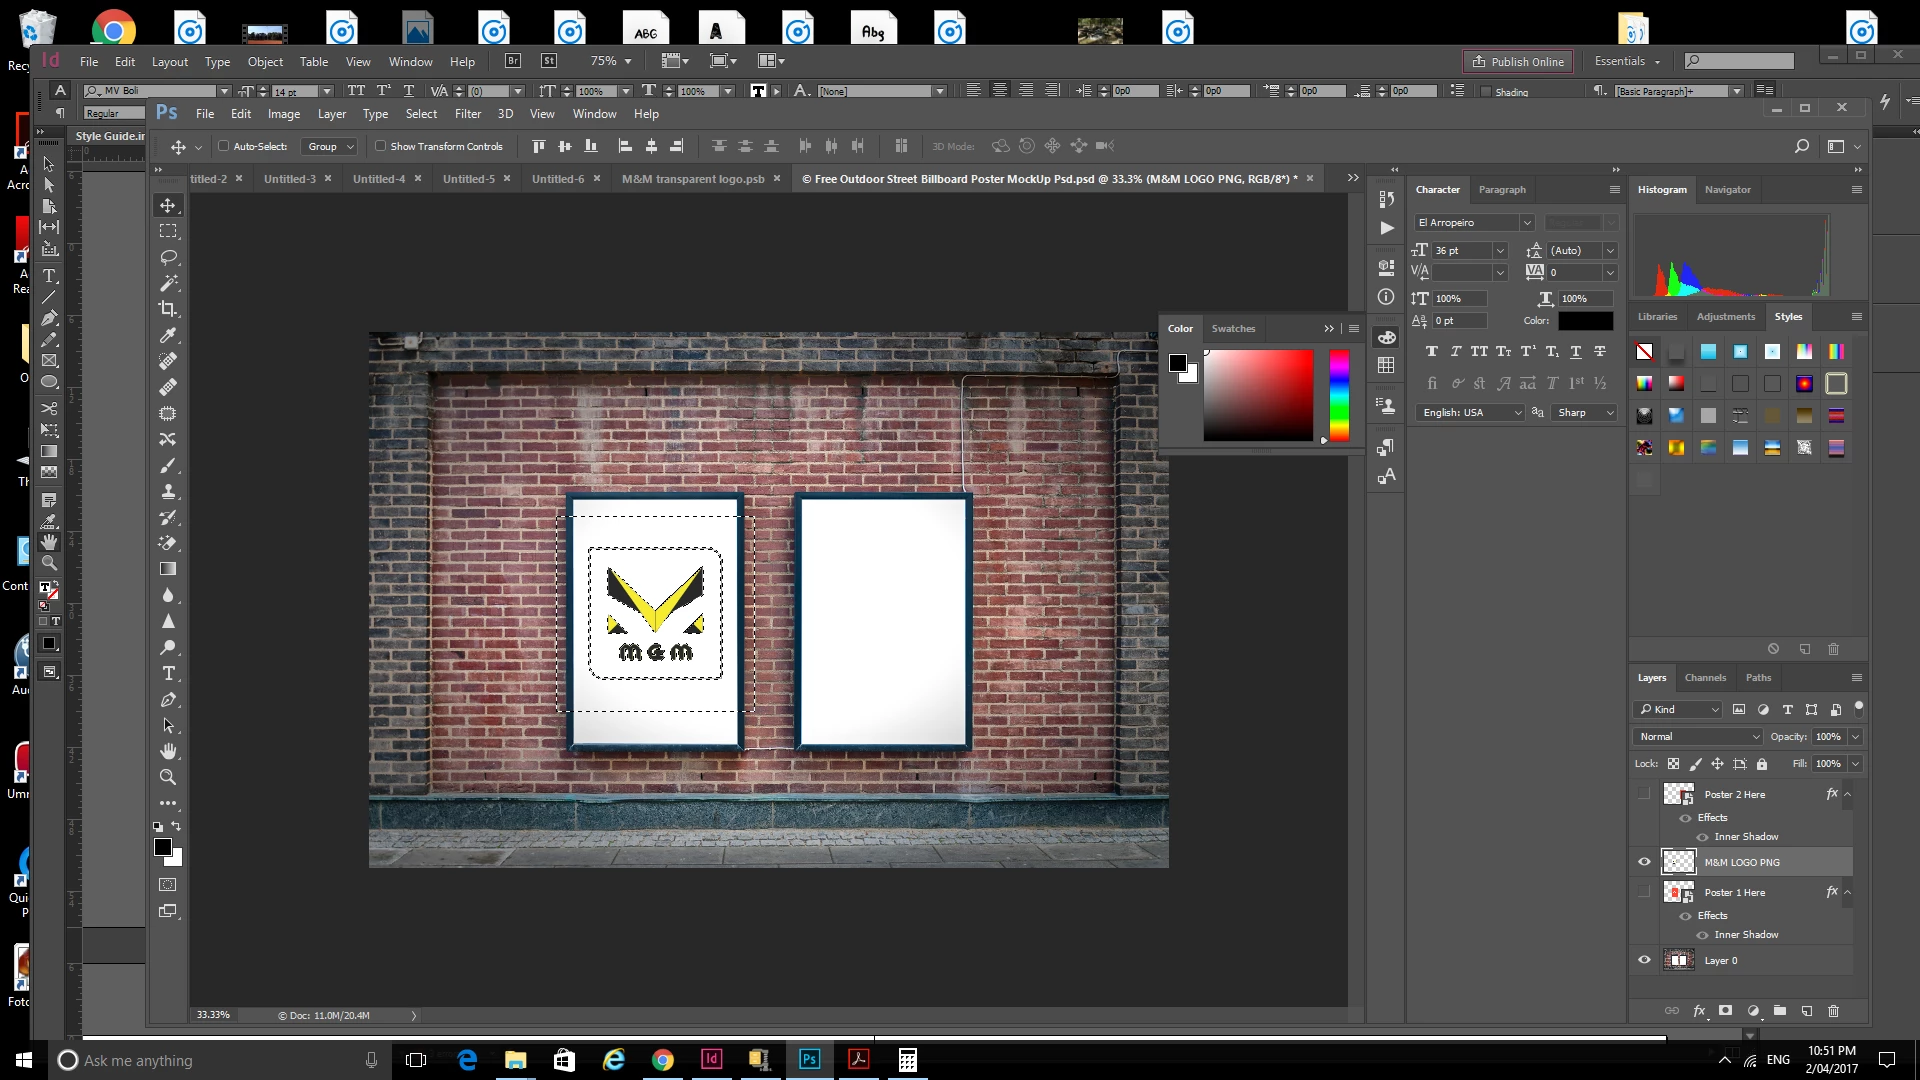
Task: Switch to M&M transparent logo.psb document
Action: [x=692, y=179]
